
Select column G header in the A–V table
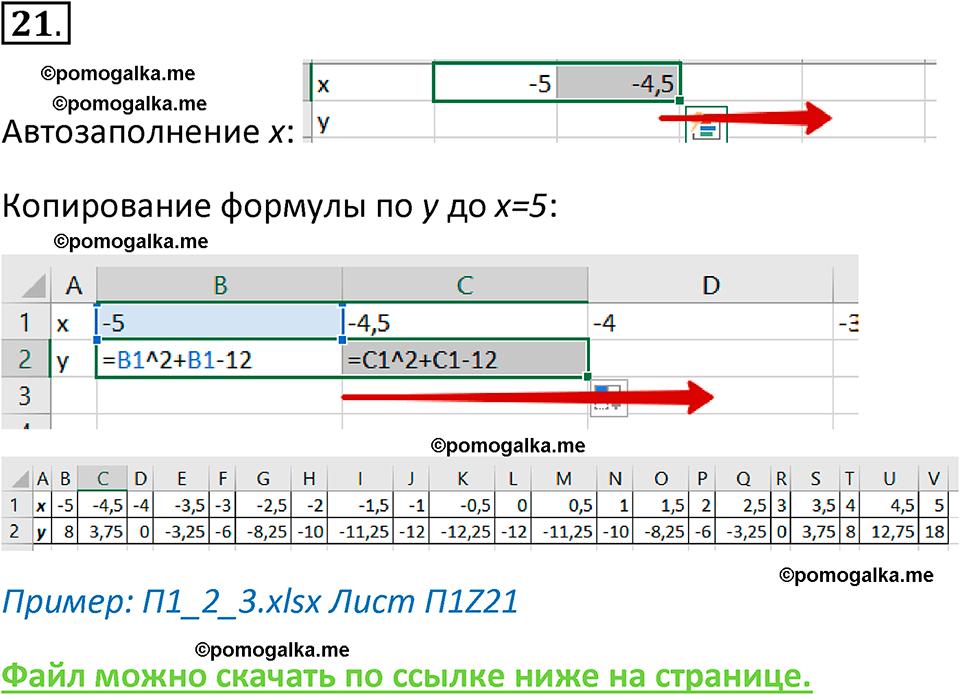[x=263, y=478]
